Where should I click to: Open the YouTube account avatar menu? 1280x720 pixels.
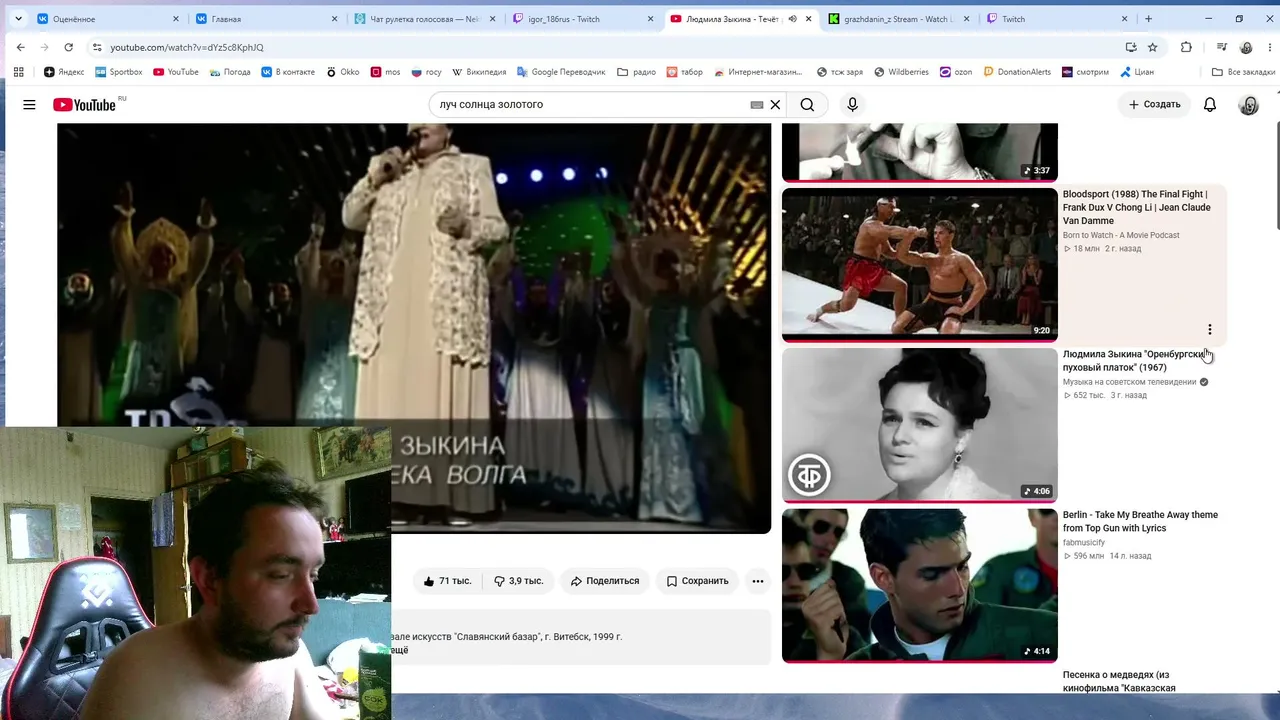(x=1249, y=104)
